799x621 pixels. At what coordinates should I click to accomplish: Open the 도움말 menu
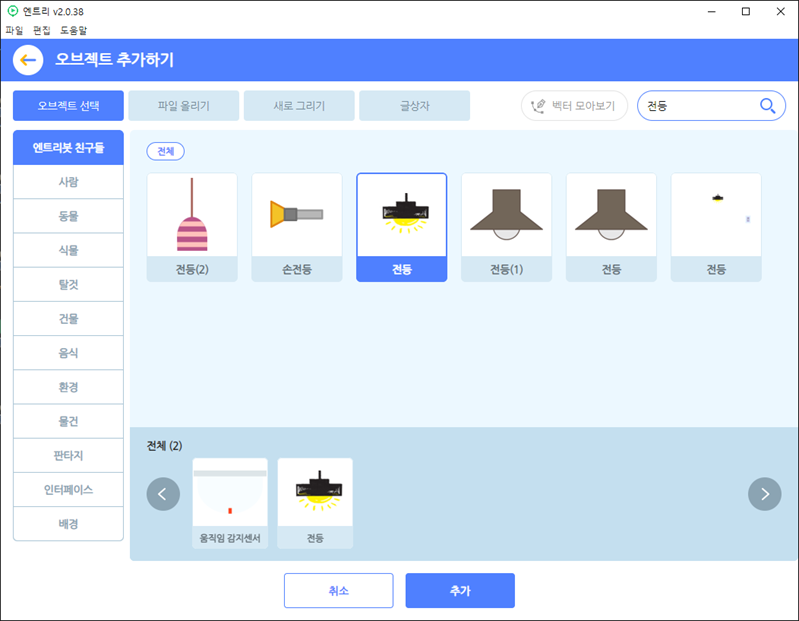click(x=73, y=30)
